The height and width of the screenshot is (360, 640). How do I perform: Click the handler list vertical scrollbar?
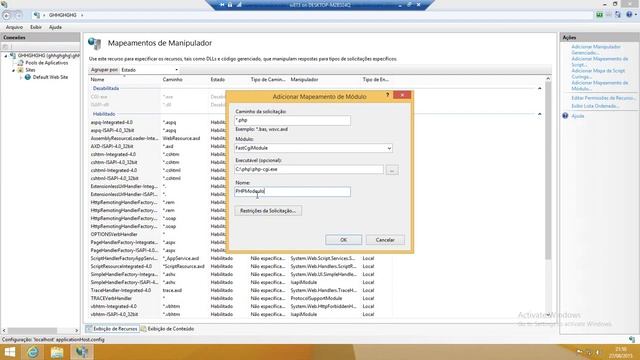[548, 171]
